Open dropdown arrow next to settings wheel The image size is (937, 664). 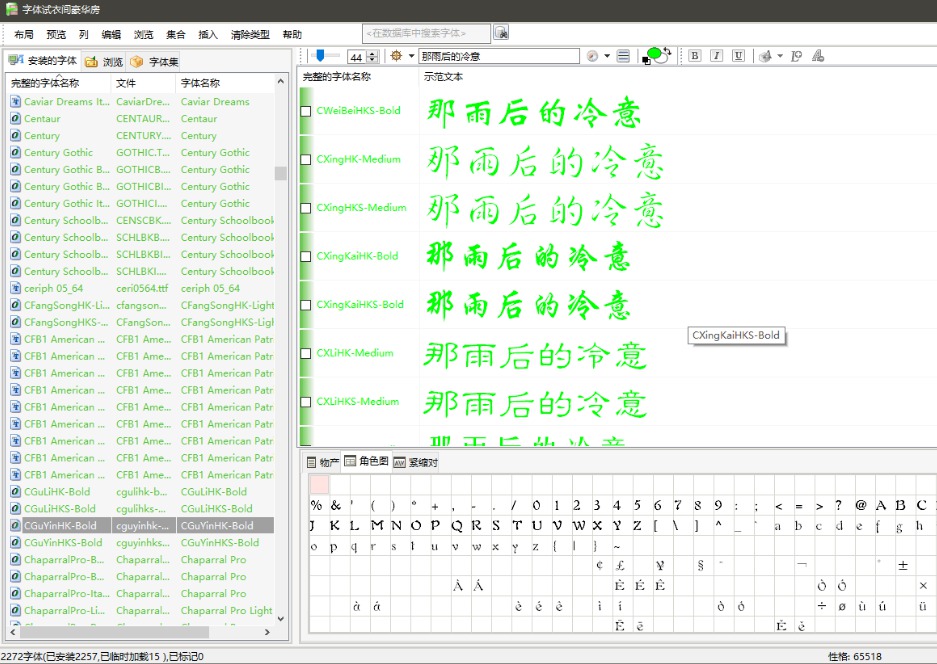411,56
